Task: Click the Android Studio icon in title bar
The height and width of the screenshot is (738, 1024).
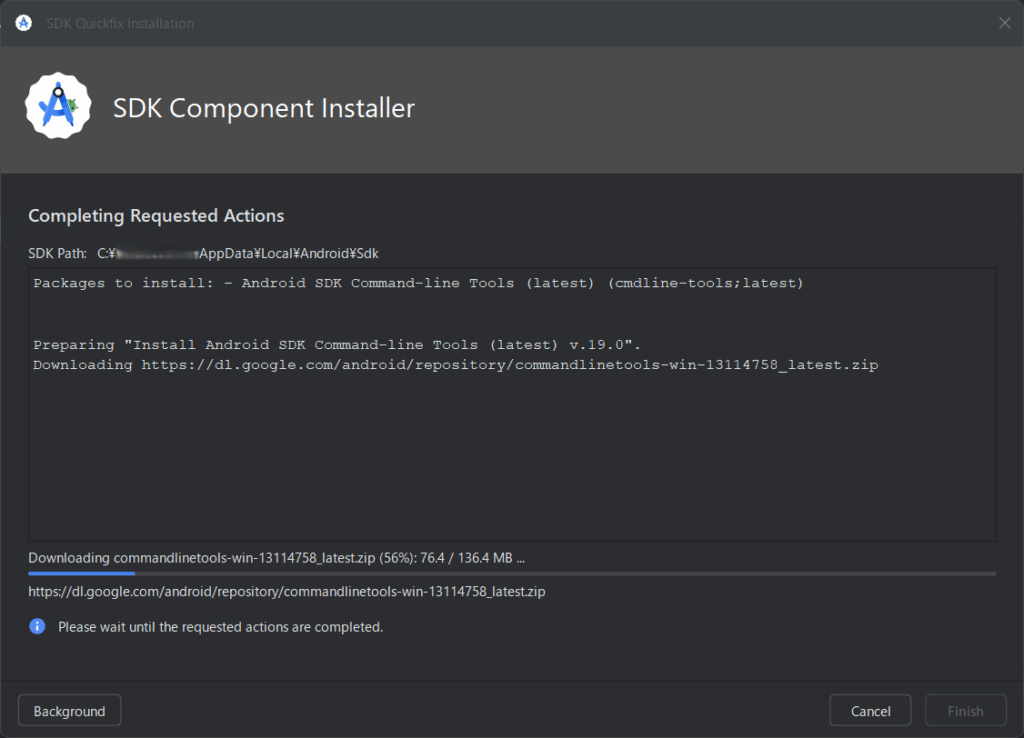Action: [x=23, y=23]
